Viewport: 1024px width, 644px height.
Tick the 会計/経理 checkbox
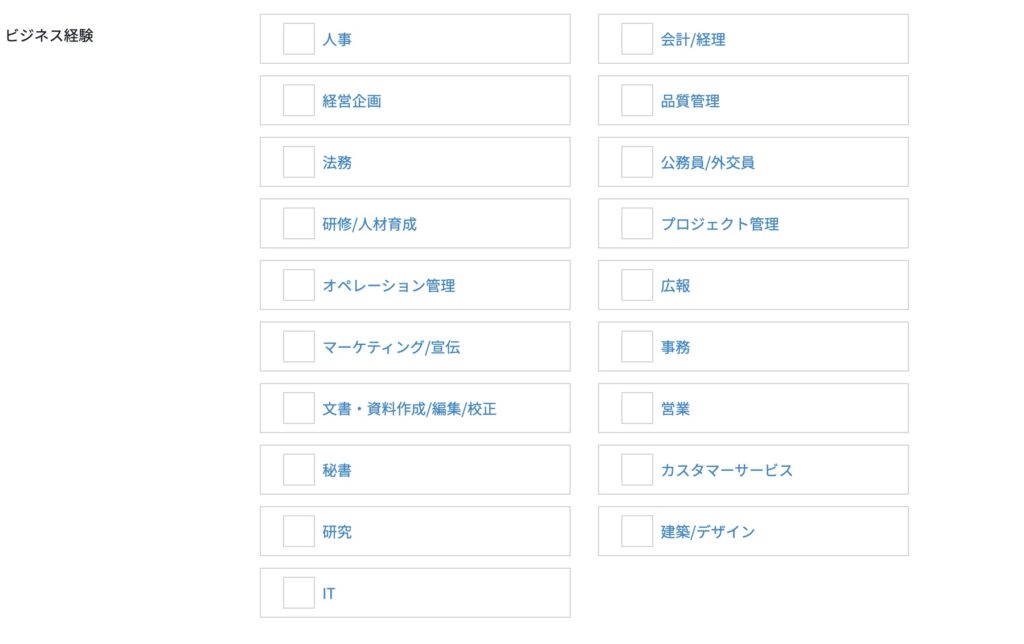(636, 39)
